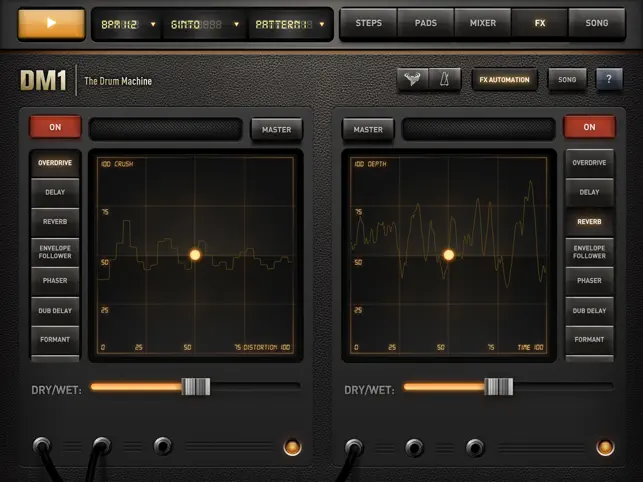Click the right panel's orange indicator light

click(x=605, y=447)
